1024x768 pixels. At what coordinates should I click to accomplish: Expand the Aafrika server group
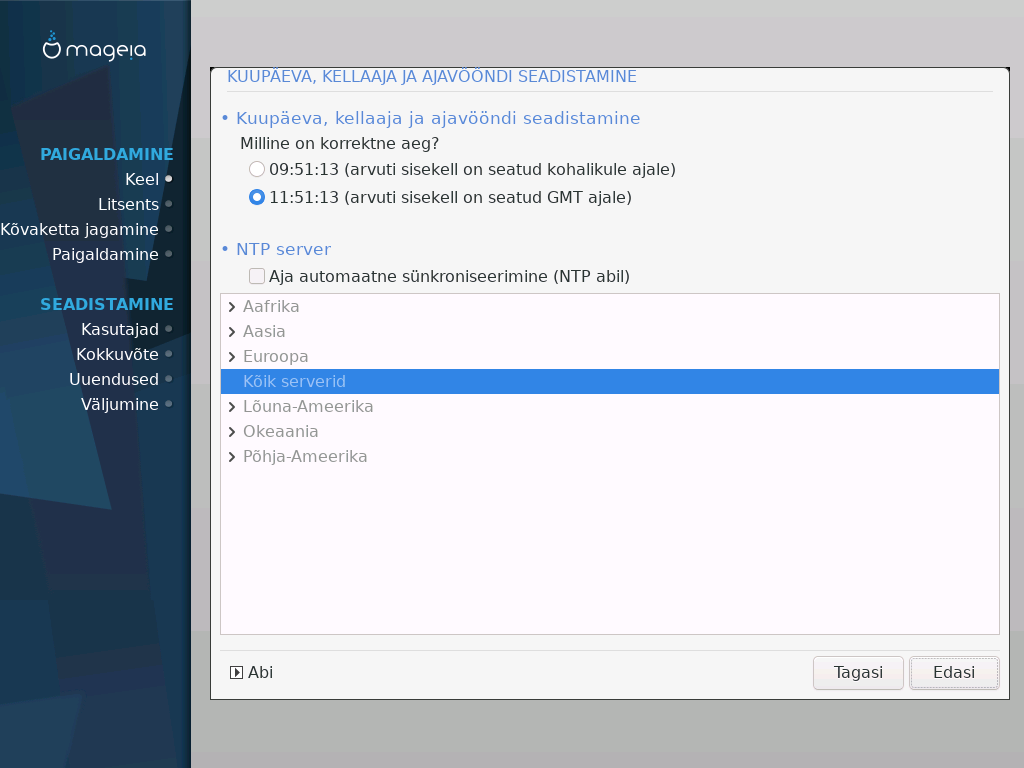(x=232, y=307)
